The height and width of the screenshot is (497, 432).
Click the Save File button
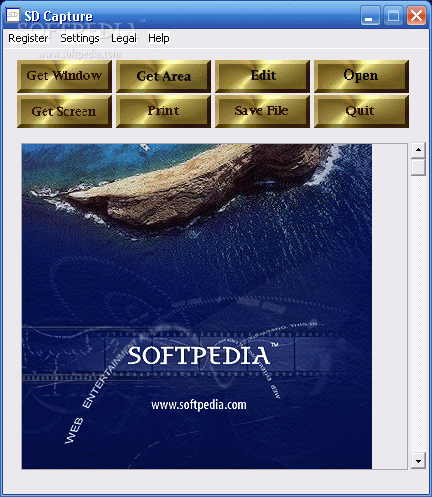coord(262,111)
